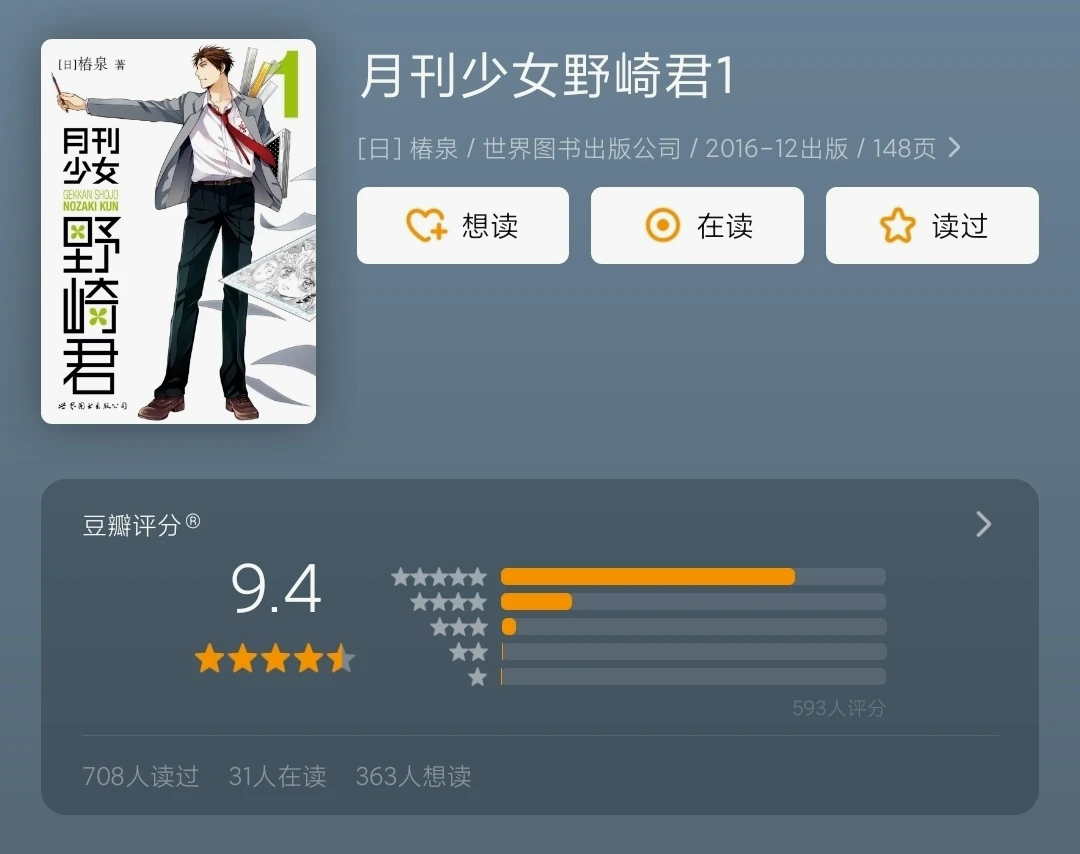The height and width of the screenshot is (854, 1080).
Task: Mark the book as 想读
Action: point(463,225)
